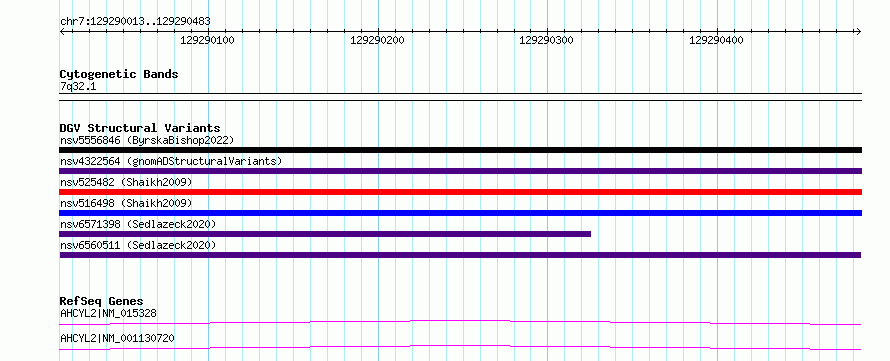Open nsv6571398 (Sedlazeck2020) variant label
Viewport: 890px width, 361px height.
tap(138, 224)
